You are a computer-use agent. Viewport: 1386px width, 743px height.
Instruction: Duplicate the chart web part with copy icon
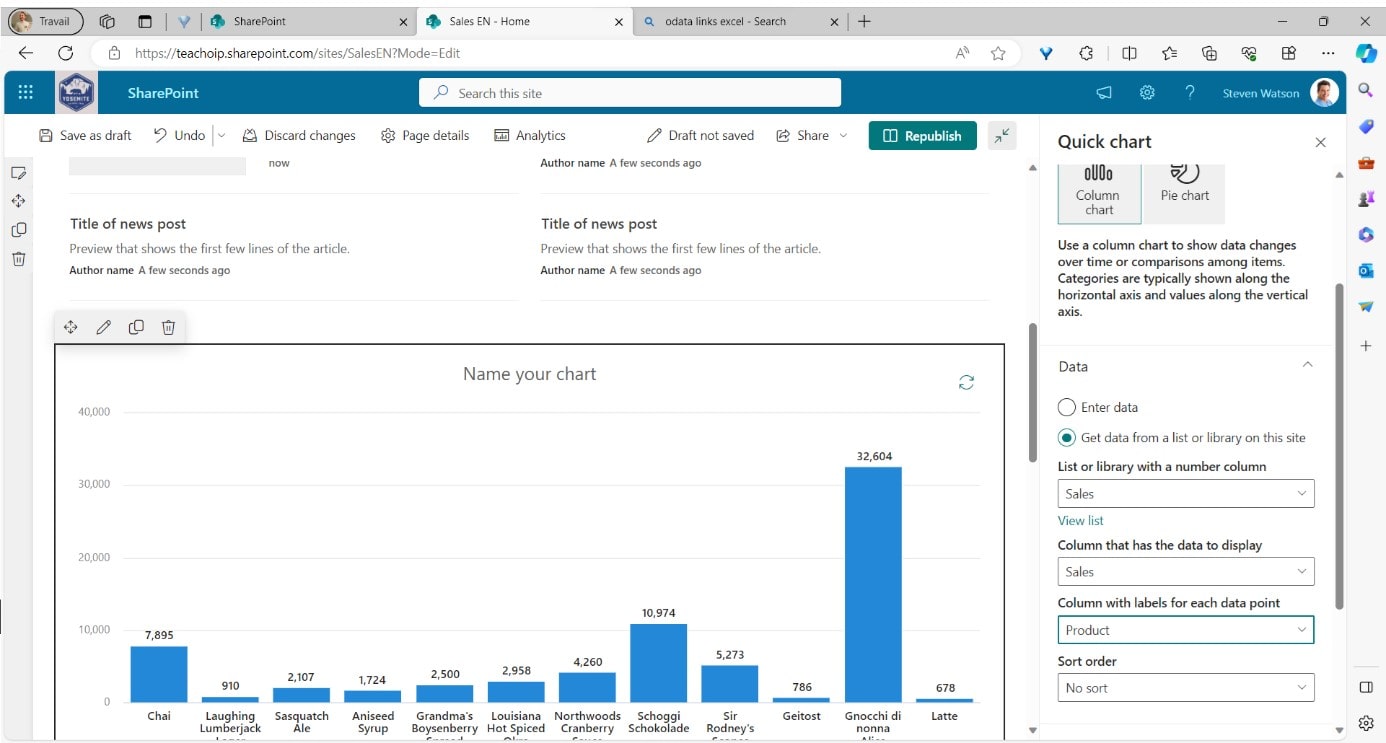point(136,327)
